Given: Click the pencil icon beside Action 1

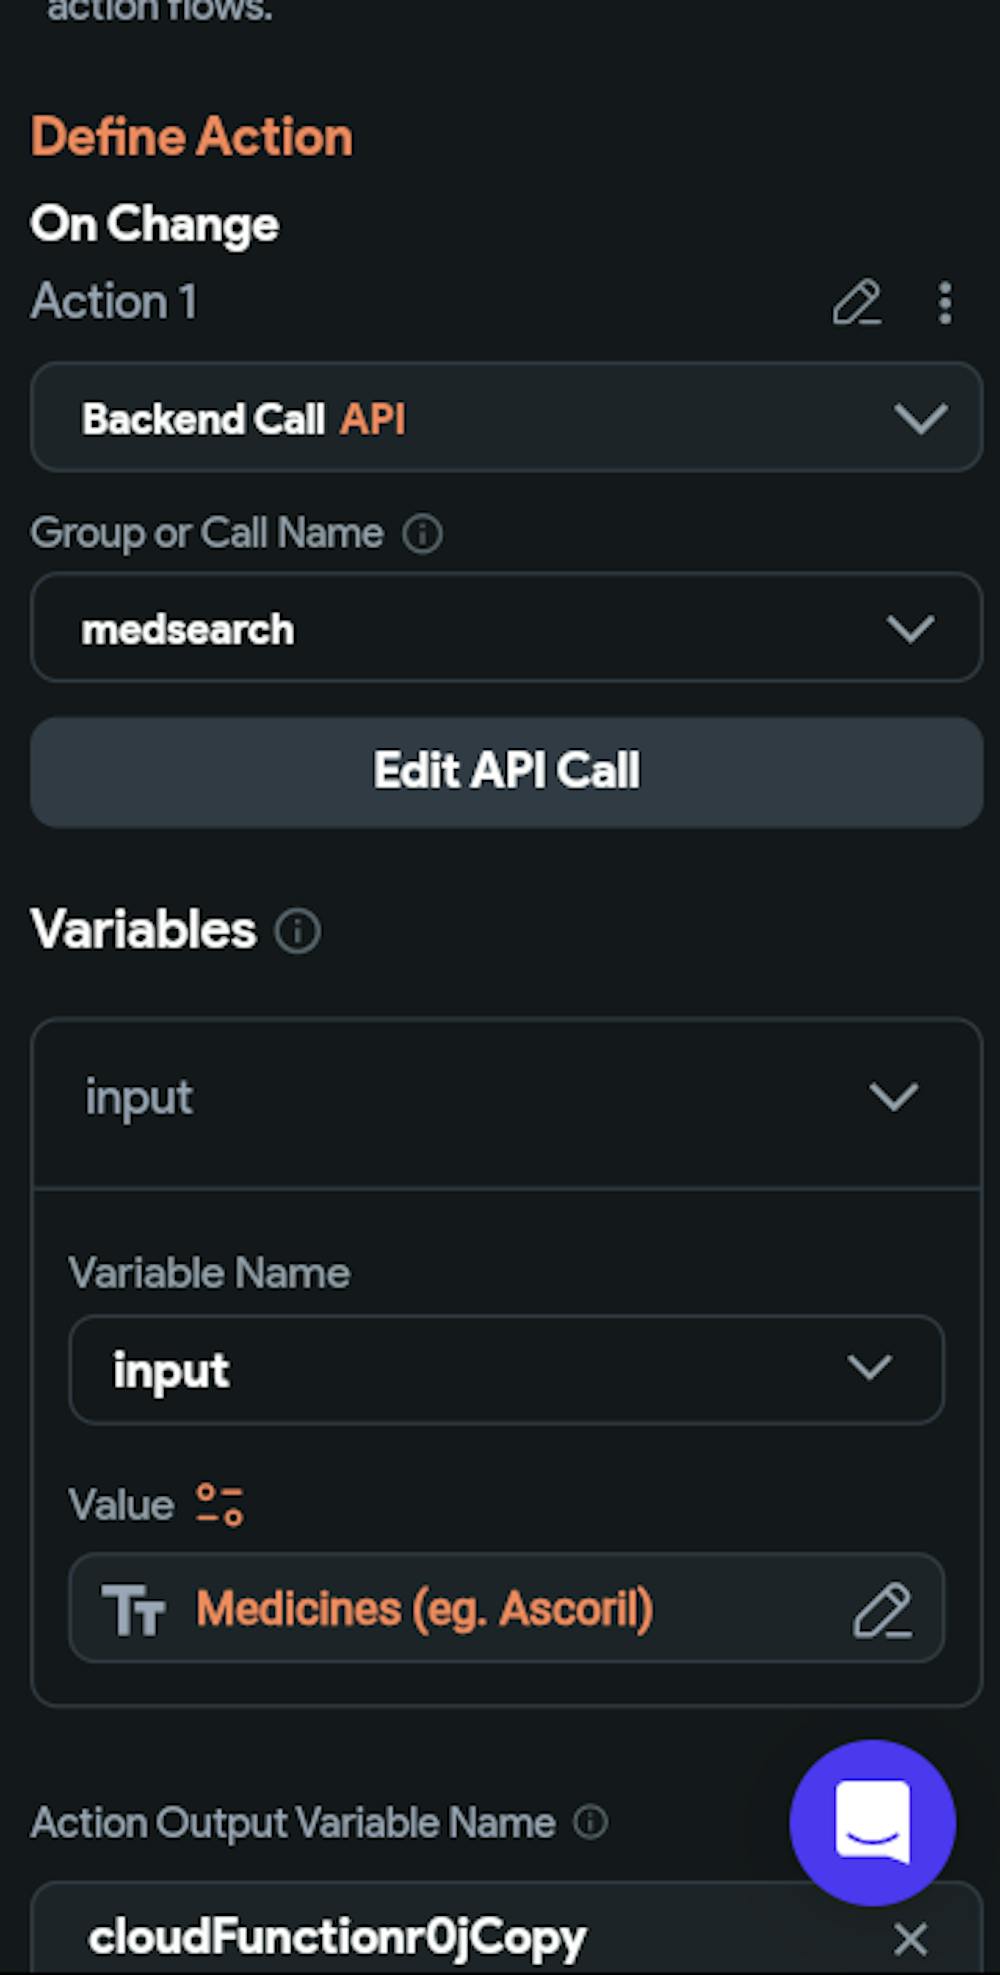Looking at the screenshot, I should pyautogui.click(x=857, y=302).
